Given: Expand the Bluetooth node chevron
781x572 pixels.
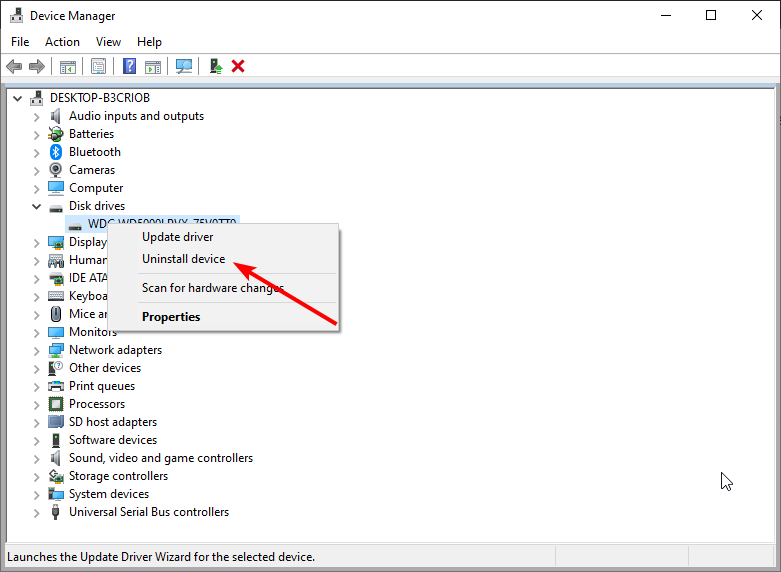Looking at the screenshot, I should click(36, 153).
